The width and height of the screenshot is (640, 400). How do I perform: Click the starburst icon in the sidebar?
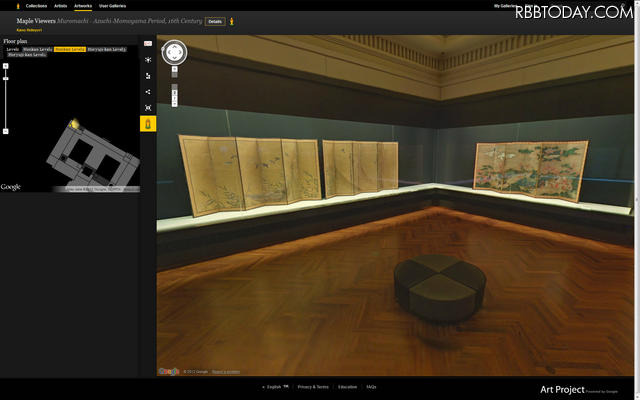(x=148, y=60)
